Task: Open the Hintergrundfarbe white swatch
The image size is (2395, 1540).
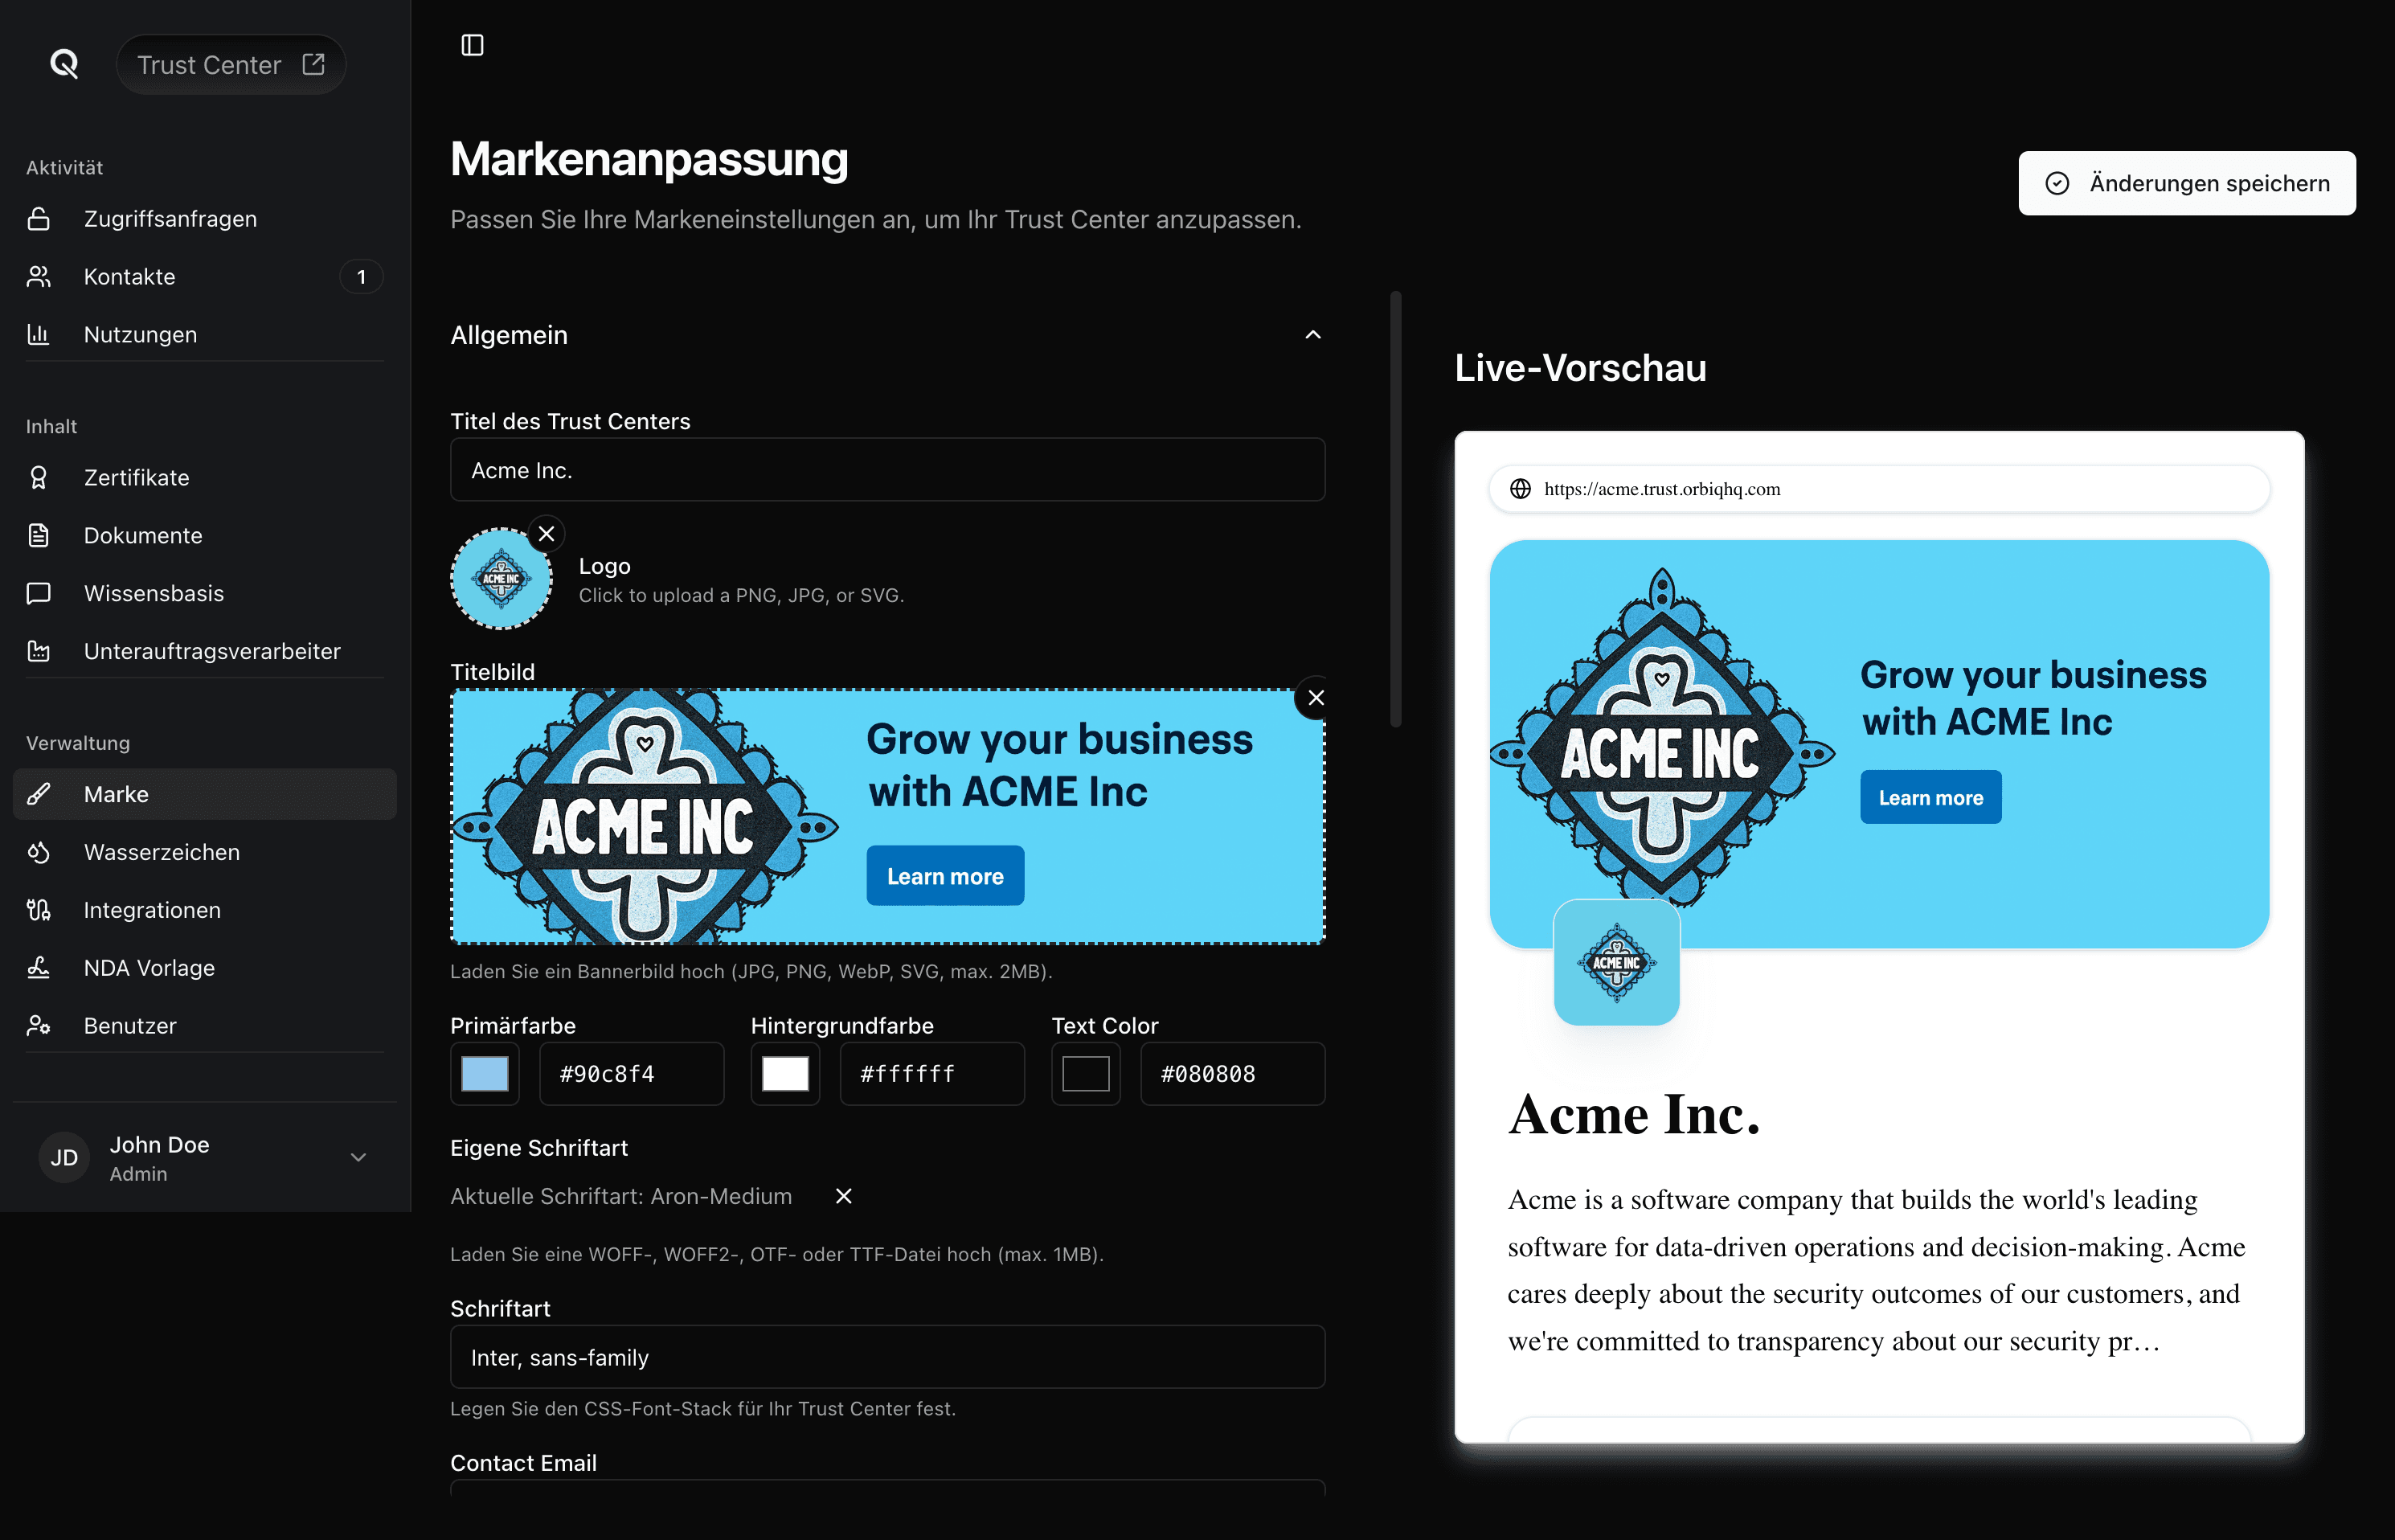Action: click(x=785, y=1074)
